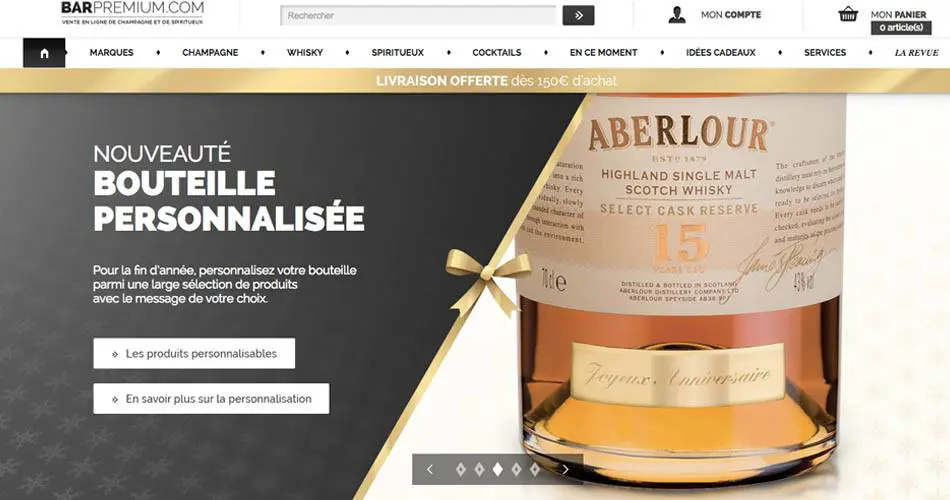Select the second carousel diamond indicator
Viewport: 950px width, 500px height.
point(479,469)
